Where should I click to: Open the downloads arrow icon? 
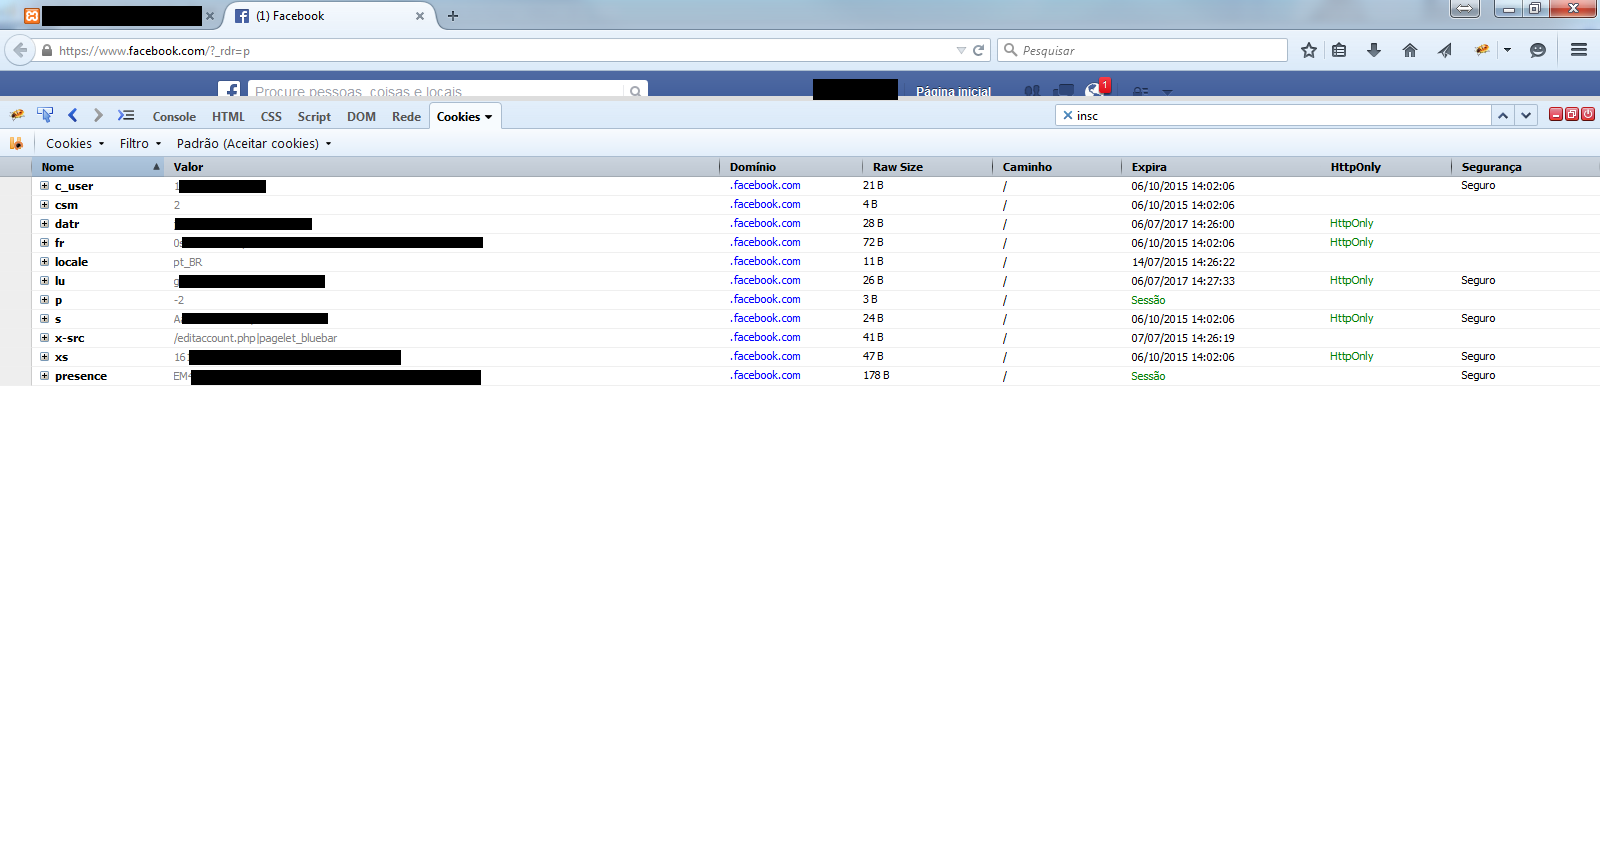point(1374,50)
